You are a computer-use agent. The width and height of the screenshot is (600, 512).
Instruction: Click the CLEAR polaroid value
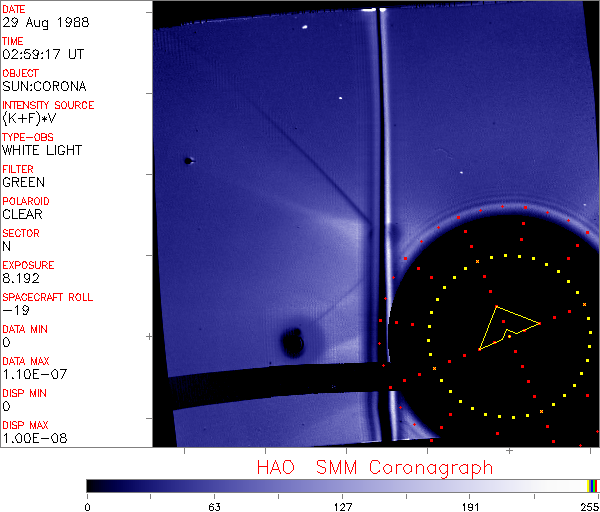23,214
